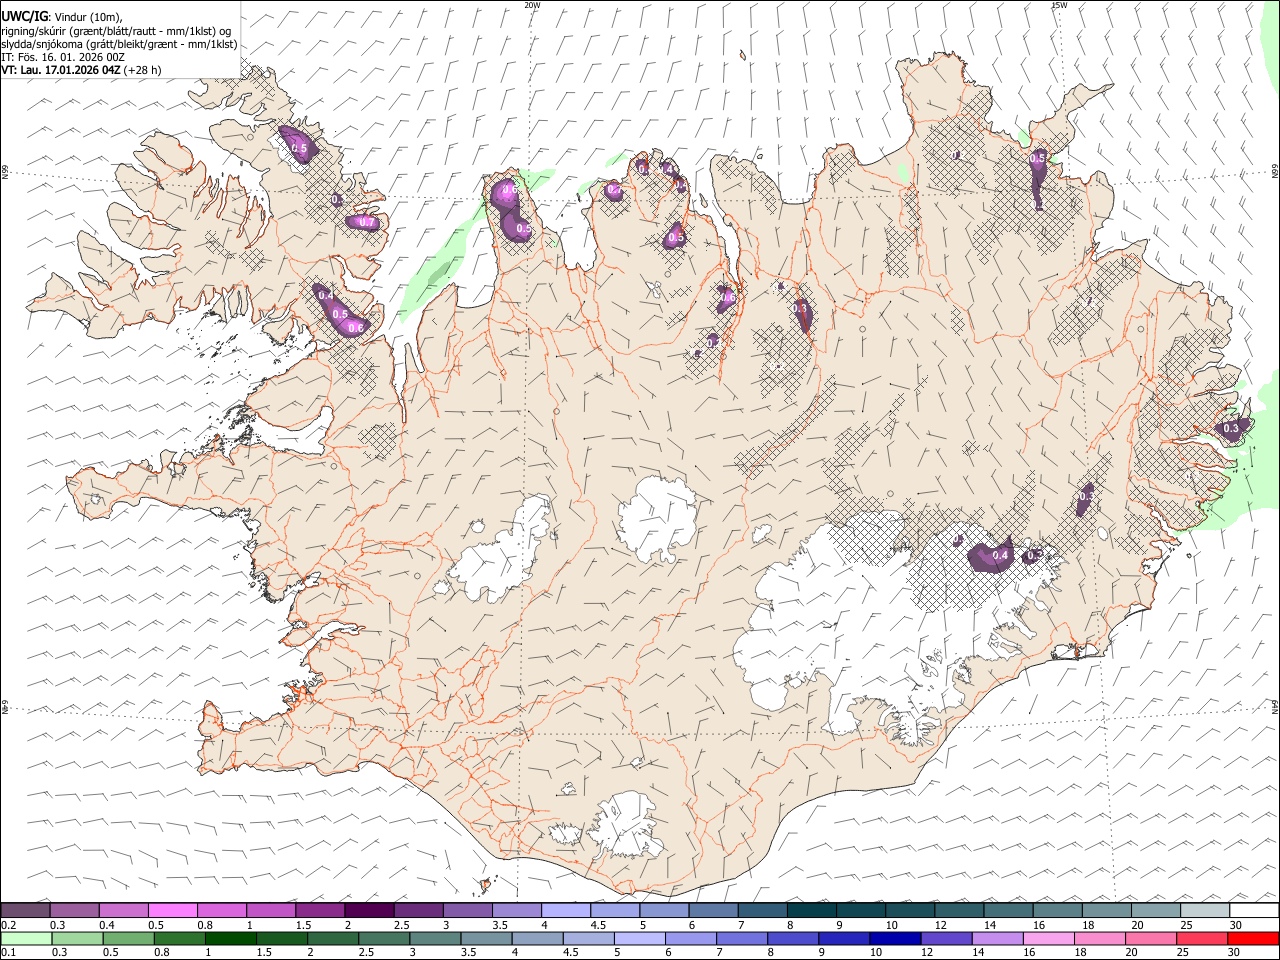Select the deep navy blue 10–12 rain swatch
1280x960 pixels.
(x=895, y=938)
